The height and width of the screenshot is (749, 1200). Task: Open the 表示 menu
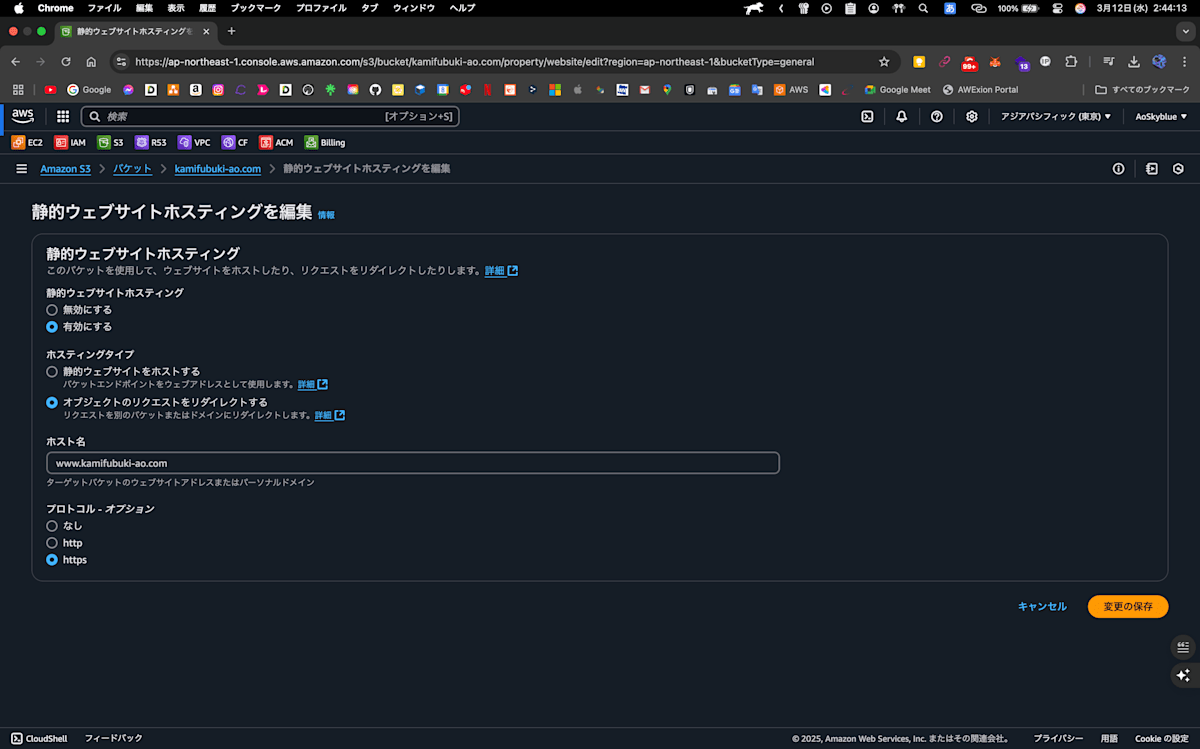(176, 8)
